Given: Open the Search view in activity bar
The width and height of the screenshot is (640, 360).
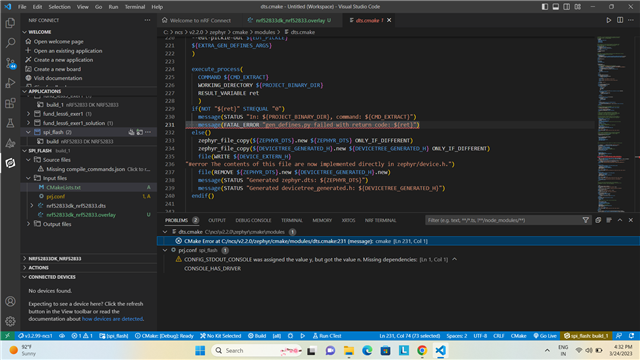Looking at the screenshot, I should pos(10,43).
